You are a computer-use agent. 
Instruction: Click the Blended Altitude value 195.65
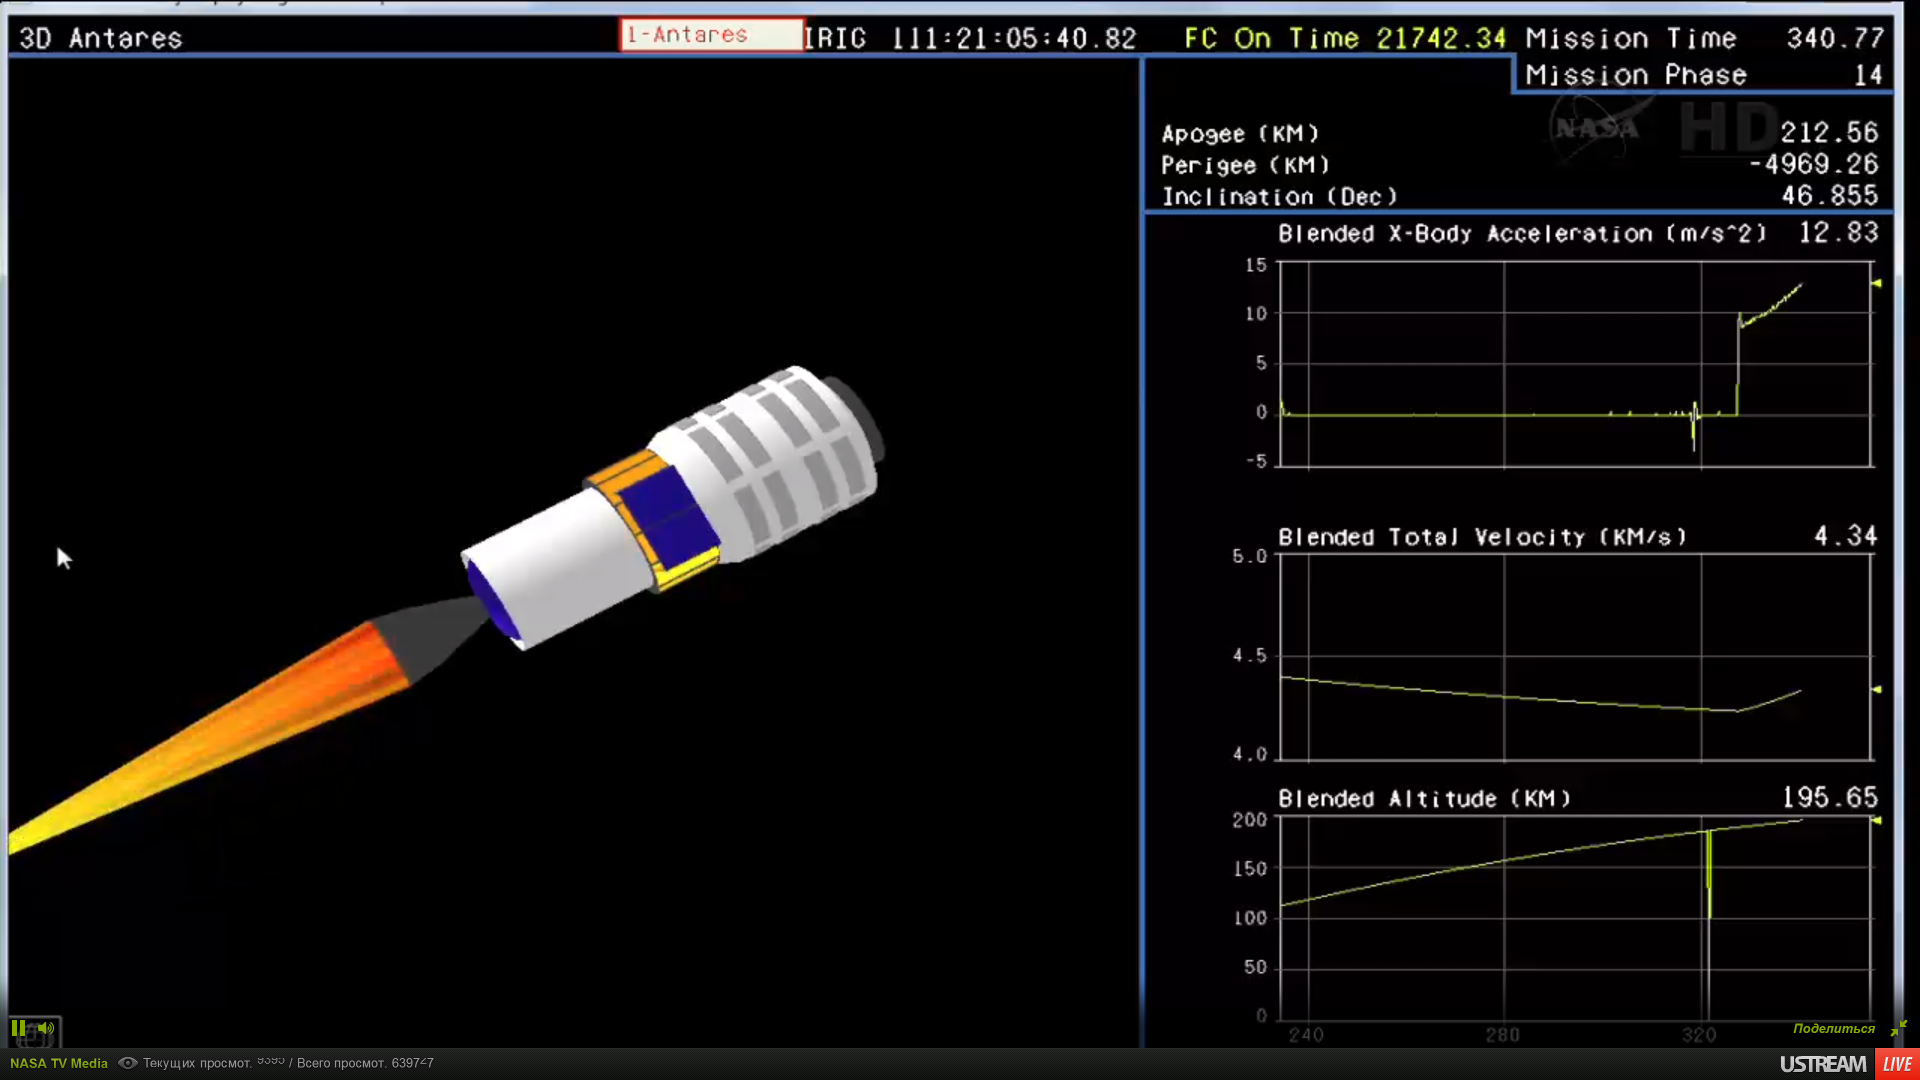(x=1829, y=797)
